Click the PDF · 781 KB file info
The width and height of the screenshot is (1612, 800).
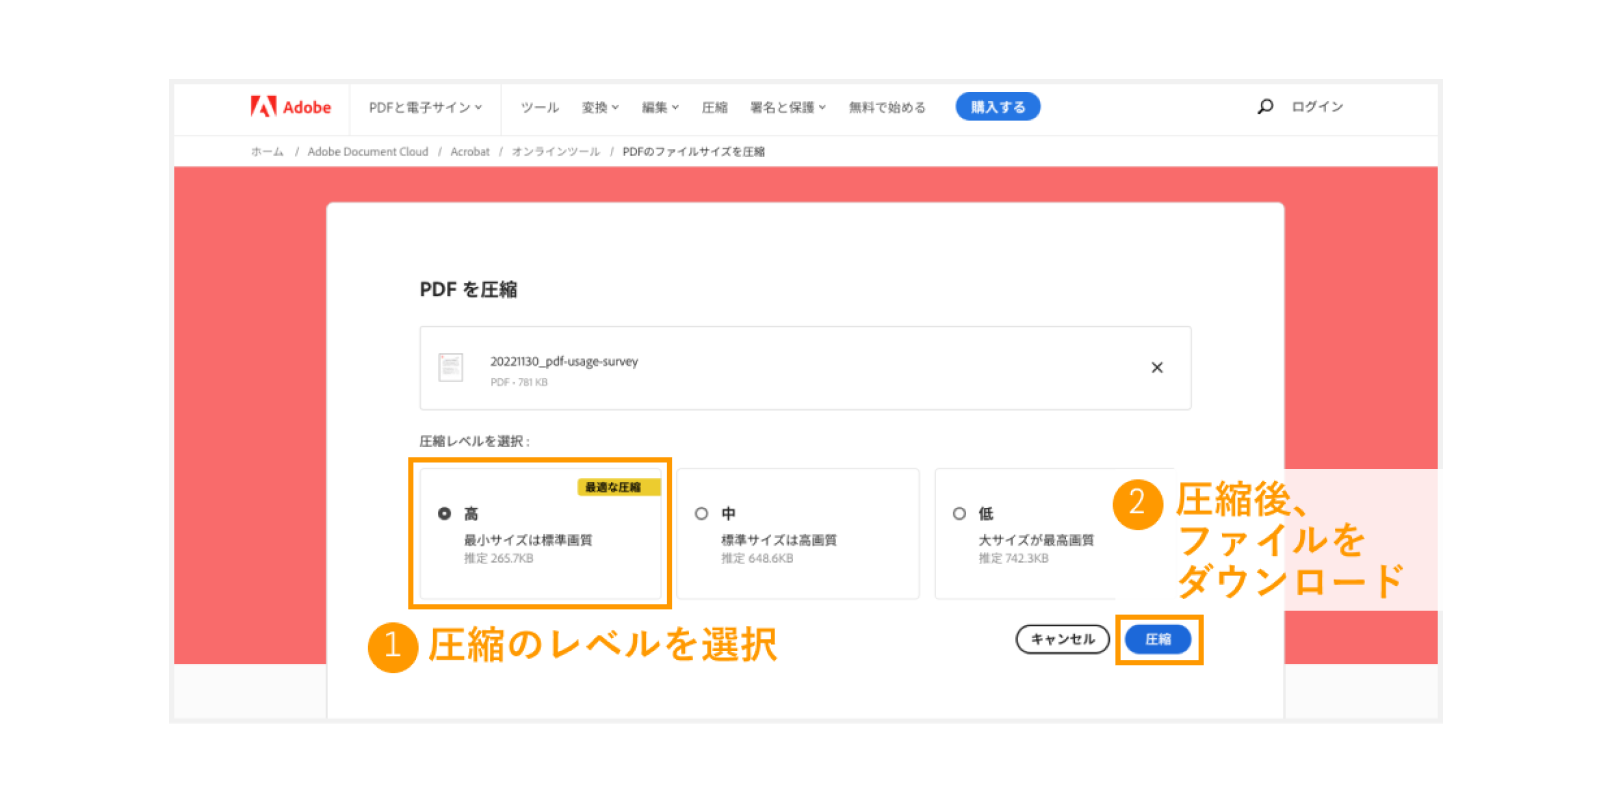coord(519,382)
